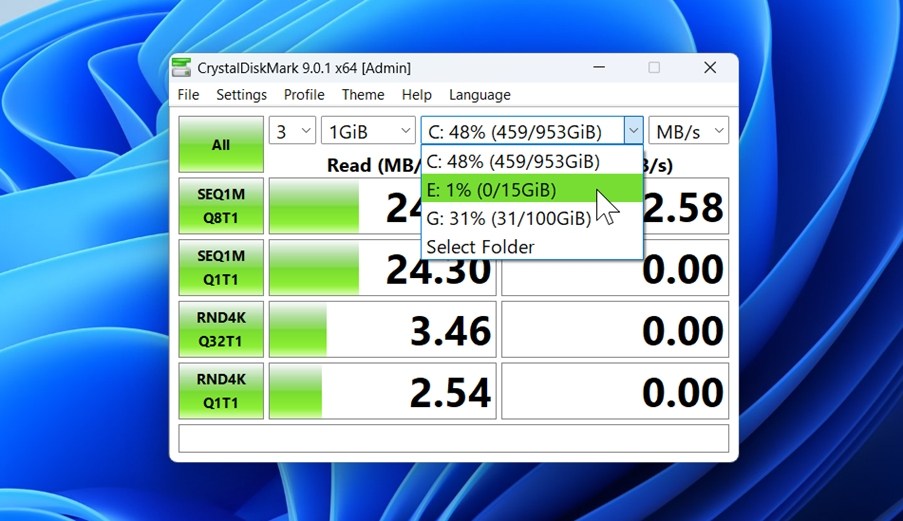Expand the MB/s unit dropdown
Screen dimensions: 903x521
(x=689, y=131)
